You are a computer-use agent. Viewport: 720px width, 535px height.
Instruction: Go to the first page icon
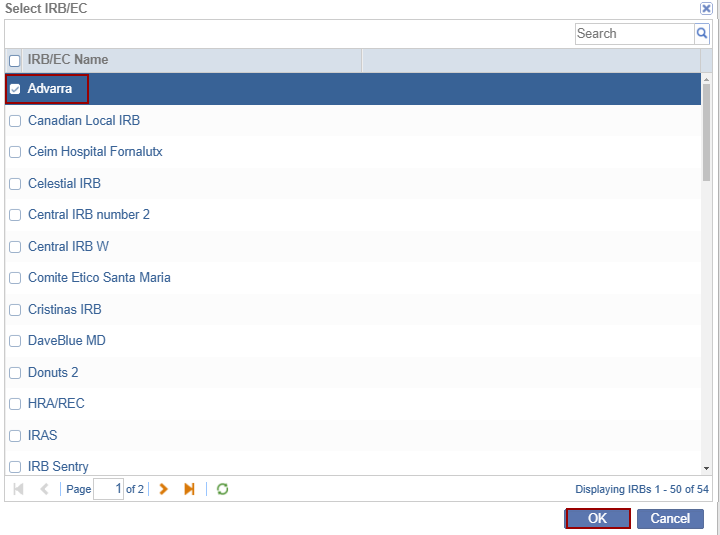coord(19,489)
